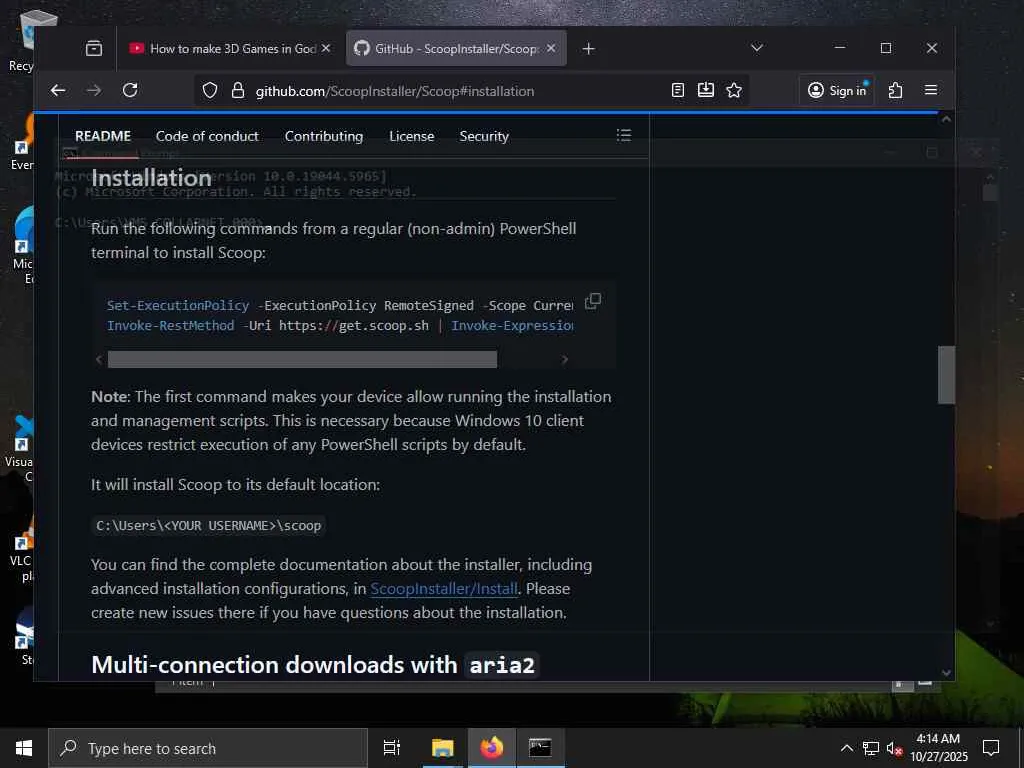Viewport: 1024px width, 768px height.
Task: Click Invoke-RestMethod command line
Action: (340, 325)
